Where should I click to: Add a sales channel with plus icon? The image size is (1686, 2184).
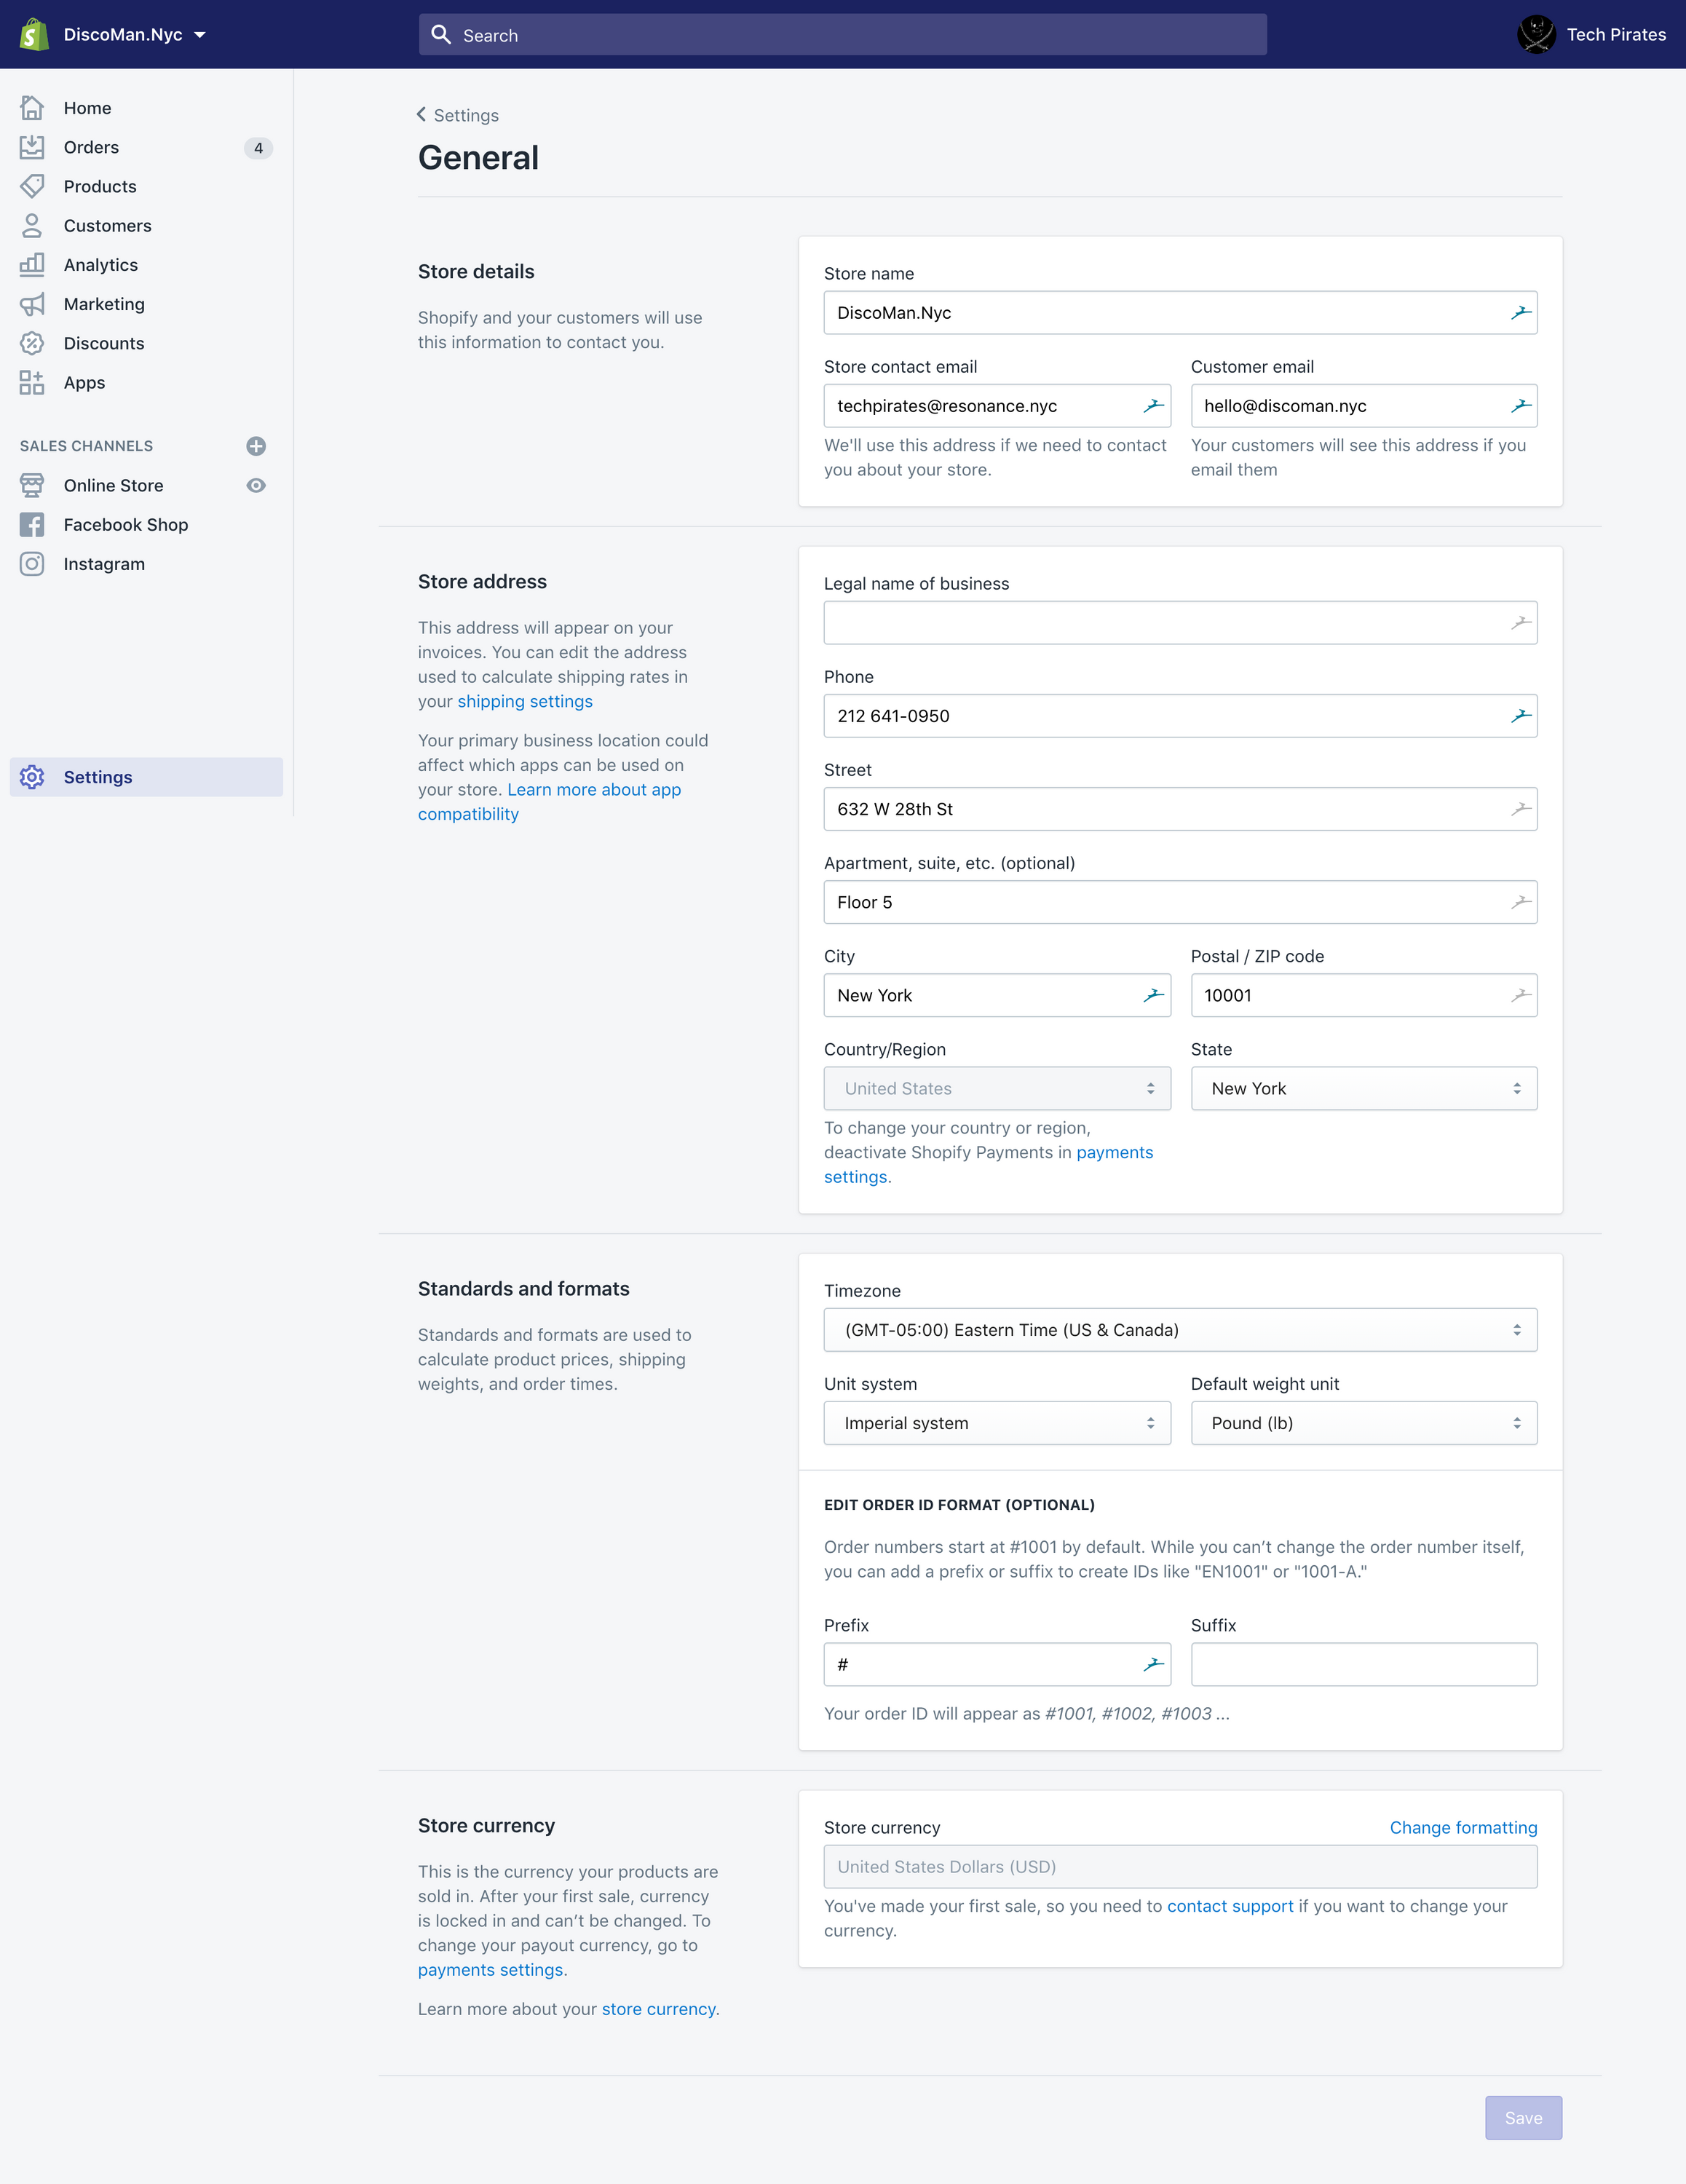pos(256,446)
